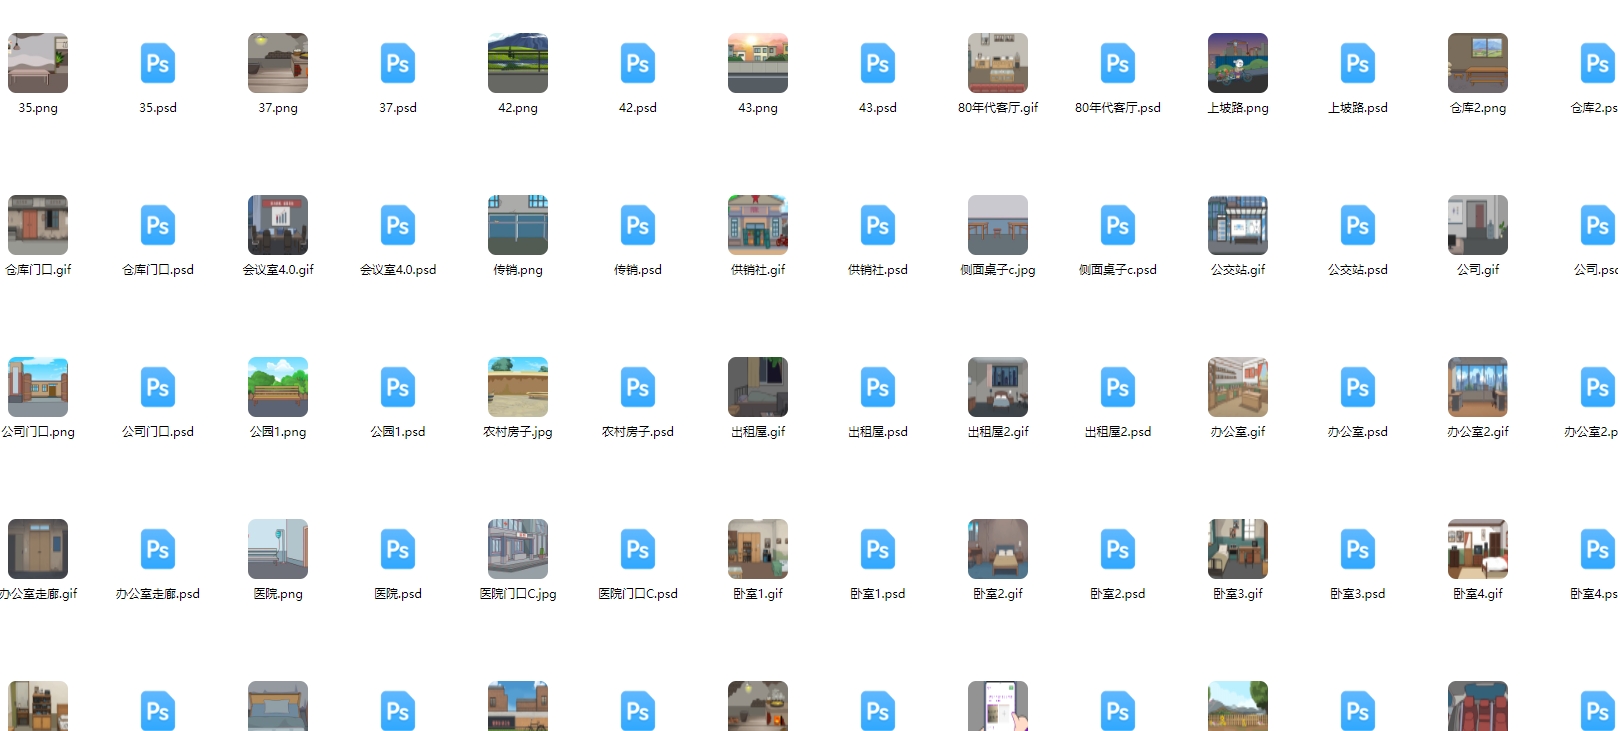Image resolution: width=1618 pixels, height=731 pixels.
Task: Choose the 仓库门口.gif thumbnail
Action: tap(38, 225)
